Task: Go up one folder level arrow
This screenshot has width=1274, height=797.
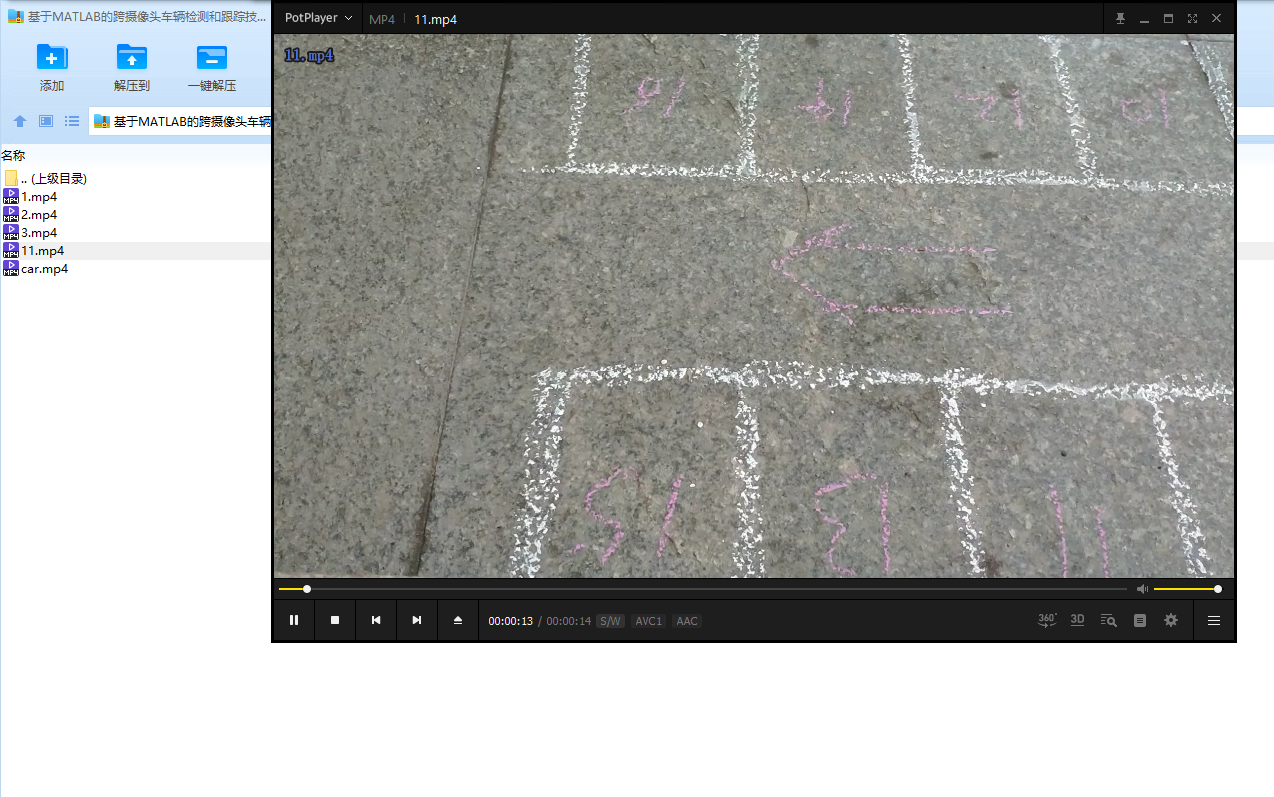Action: click(20, 121)
